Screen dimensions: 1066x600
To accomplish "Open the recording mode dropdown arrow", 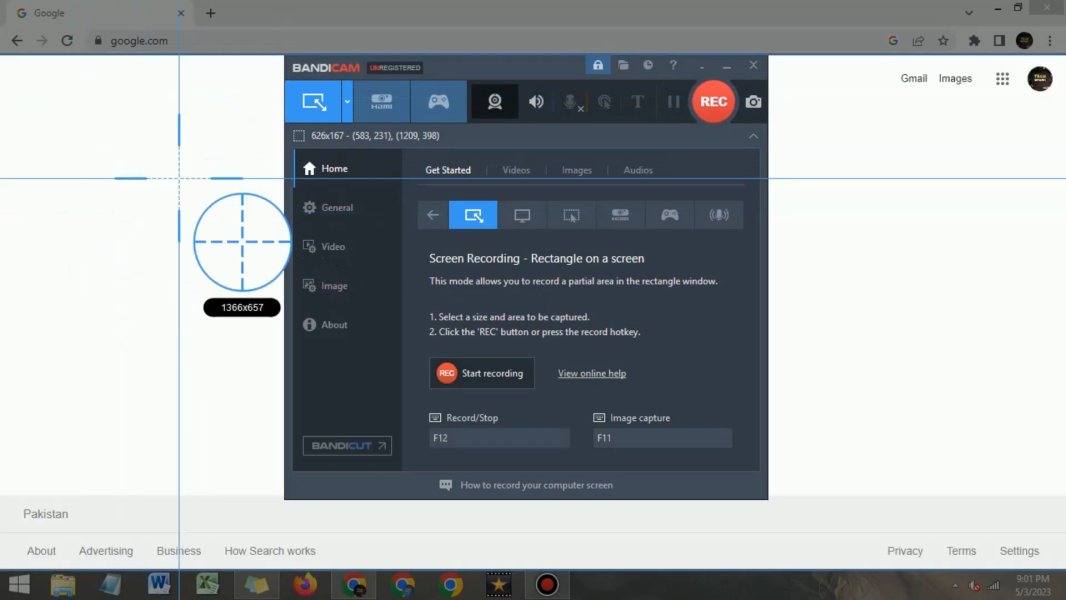I will [x=347, y=102].
